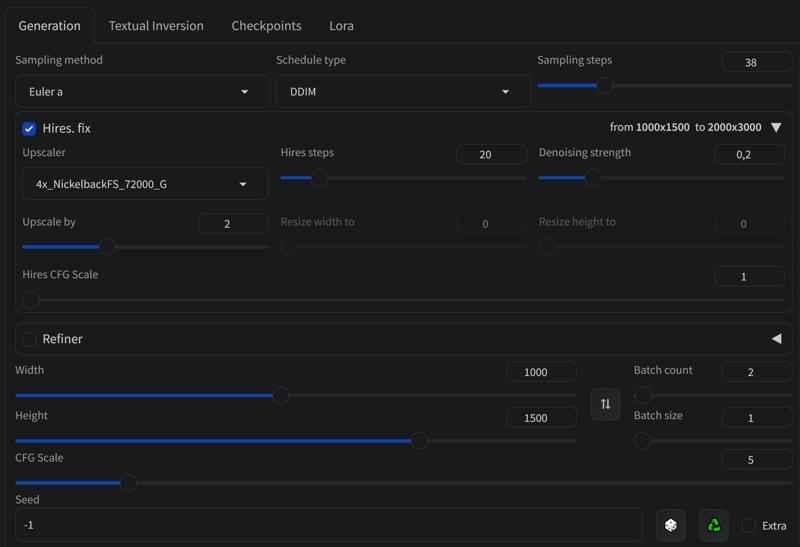This screenshot has height=547, width=800.
Task: Open the Schedule type DDIM dropdown
Action: 403,92
